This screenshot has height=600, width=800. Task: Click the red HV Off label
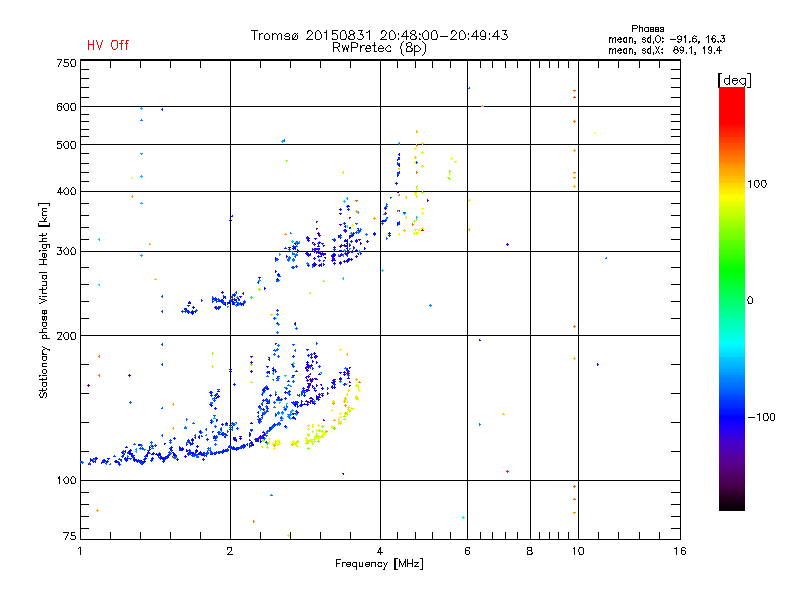click(x=108, y=45)
